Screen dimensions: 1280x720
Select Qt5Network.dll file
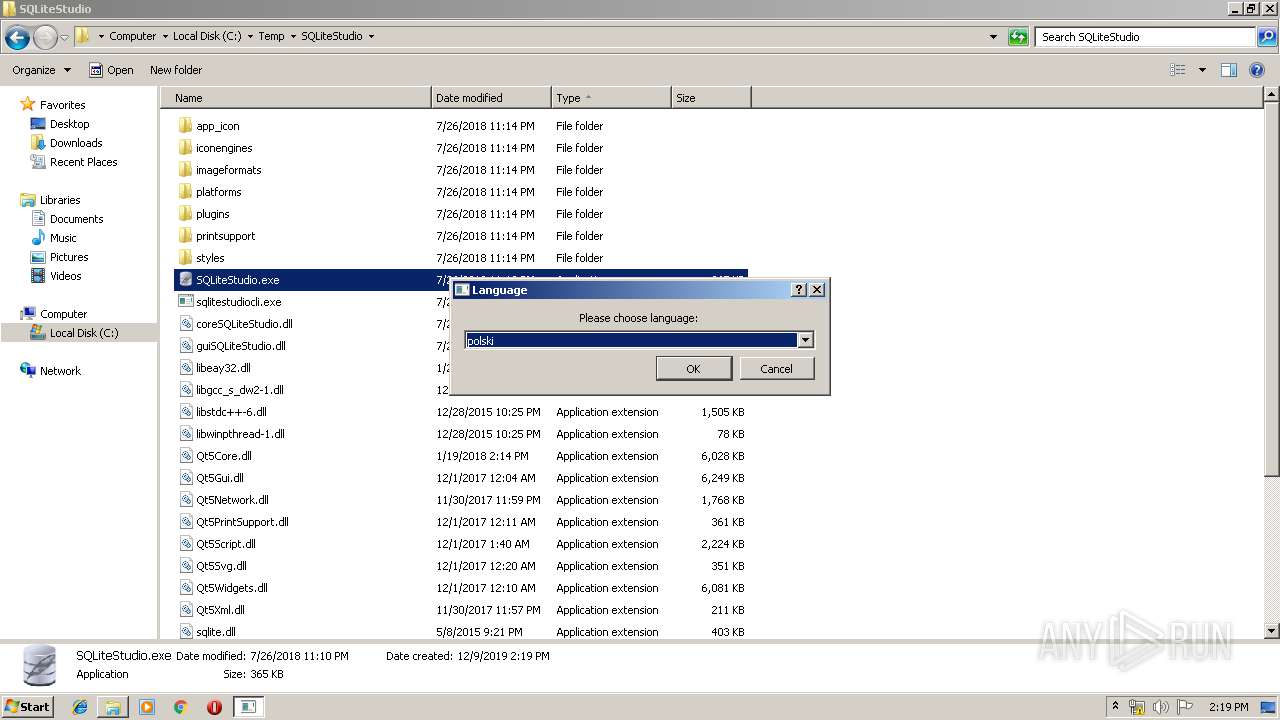232,500
